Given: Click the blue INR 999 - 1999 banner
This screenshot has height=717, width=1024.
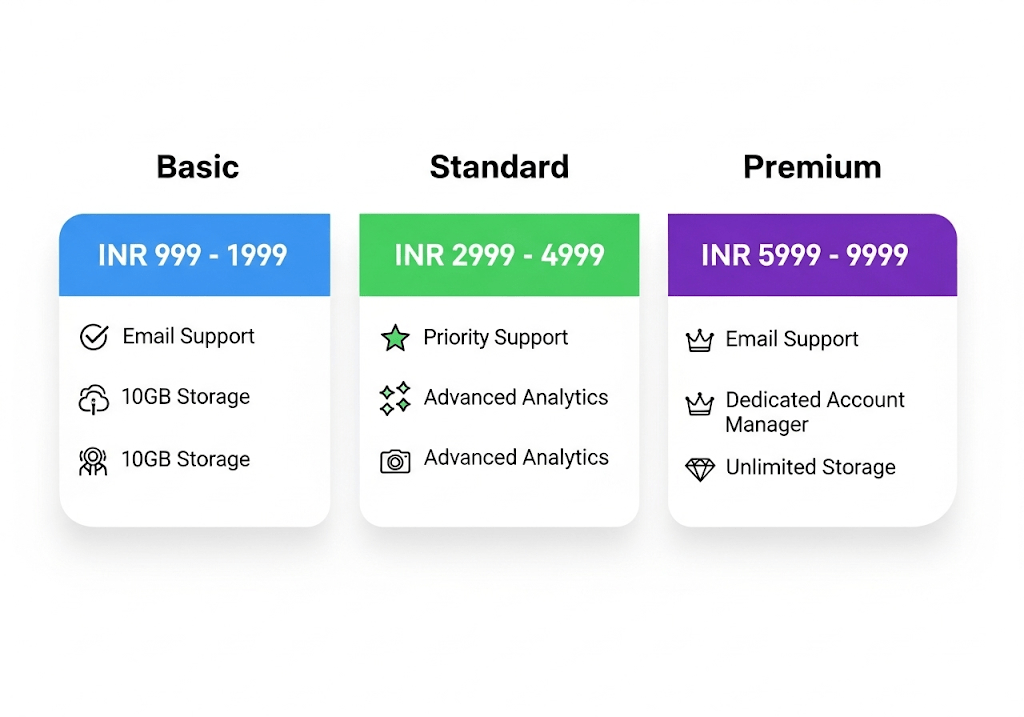Looking at the screenshot, I should click(194, 255).
